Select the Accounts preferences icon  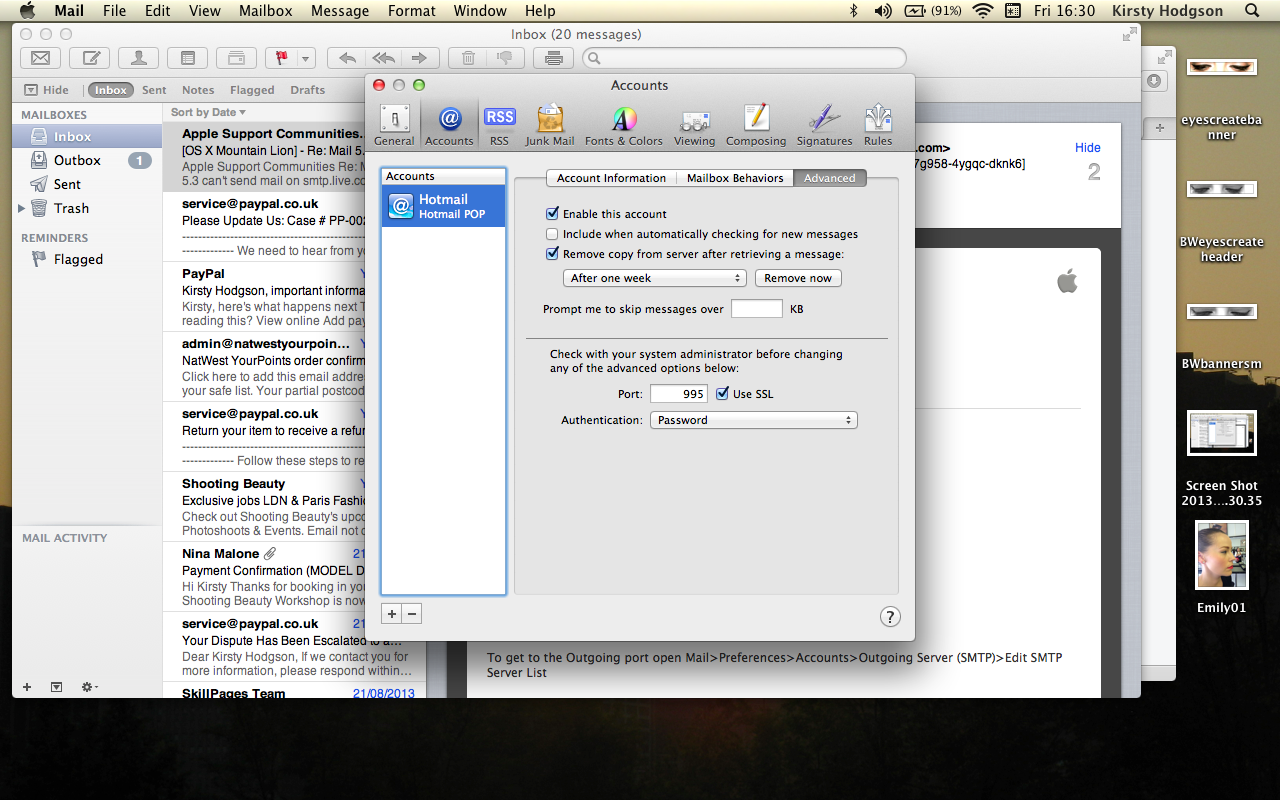pos(449,125)
